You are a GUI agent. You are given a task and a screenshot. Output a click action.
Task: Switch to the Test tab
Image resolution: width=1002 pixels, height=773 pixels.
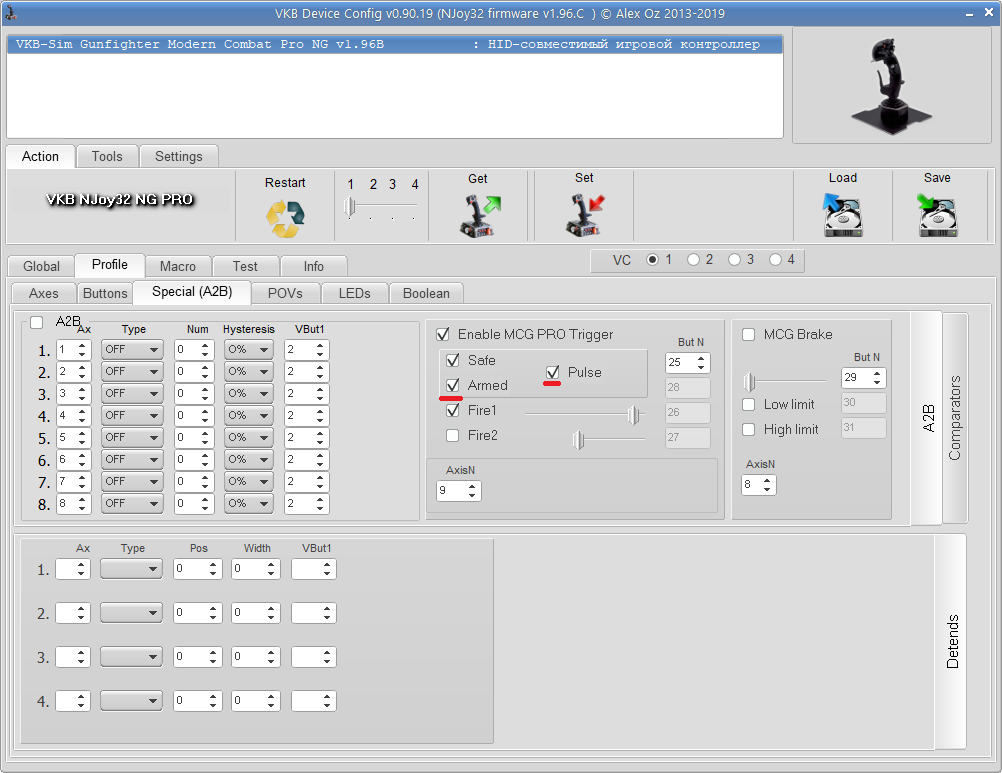tap(245, 266)
